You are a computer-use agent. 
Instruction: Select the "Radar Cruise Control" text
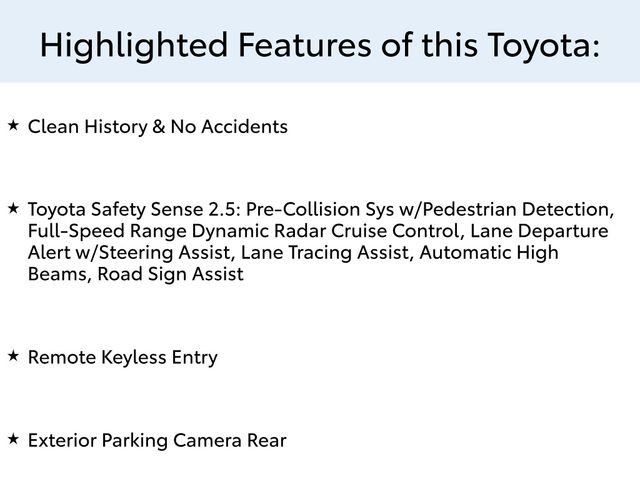(x=346, y=231)
